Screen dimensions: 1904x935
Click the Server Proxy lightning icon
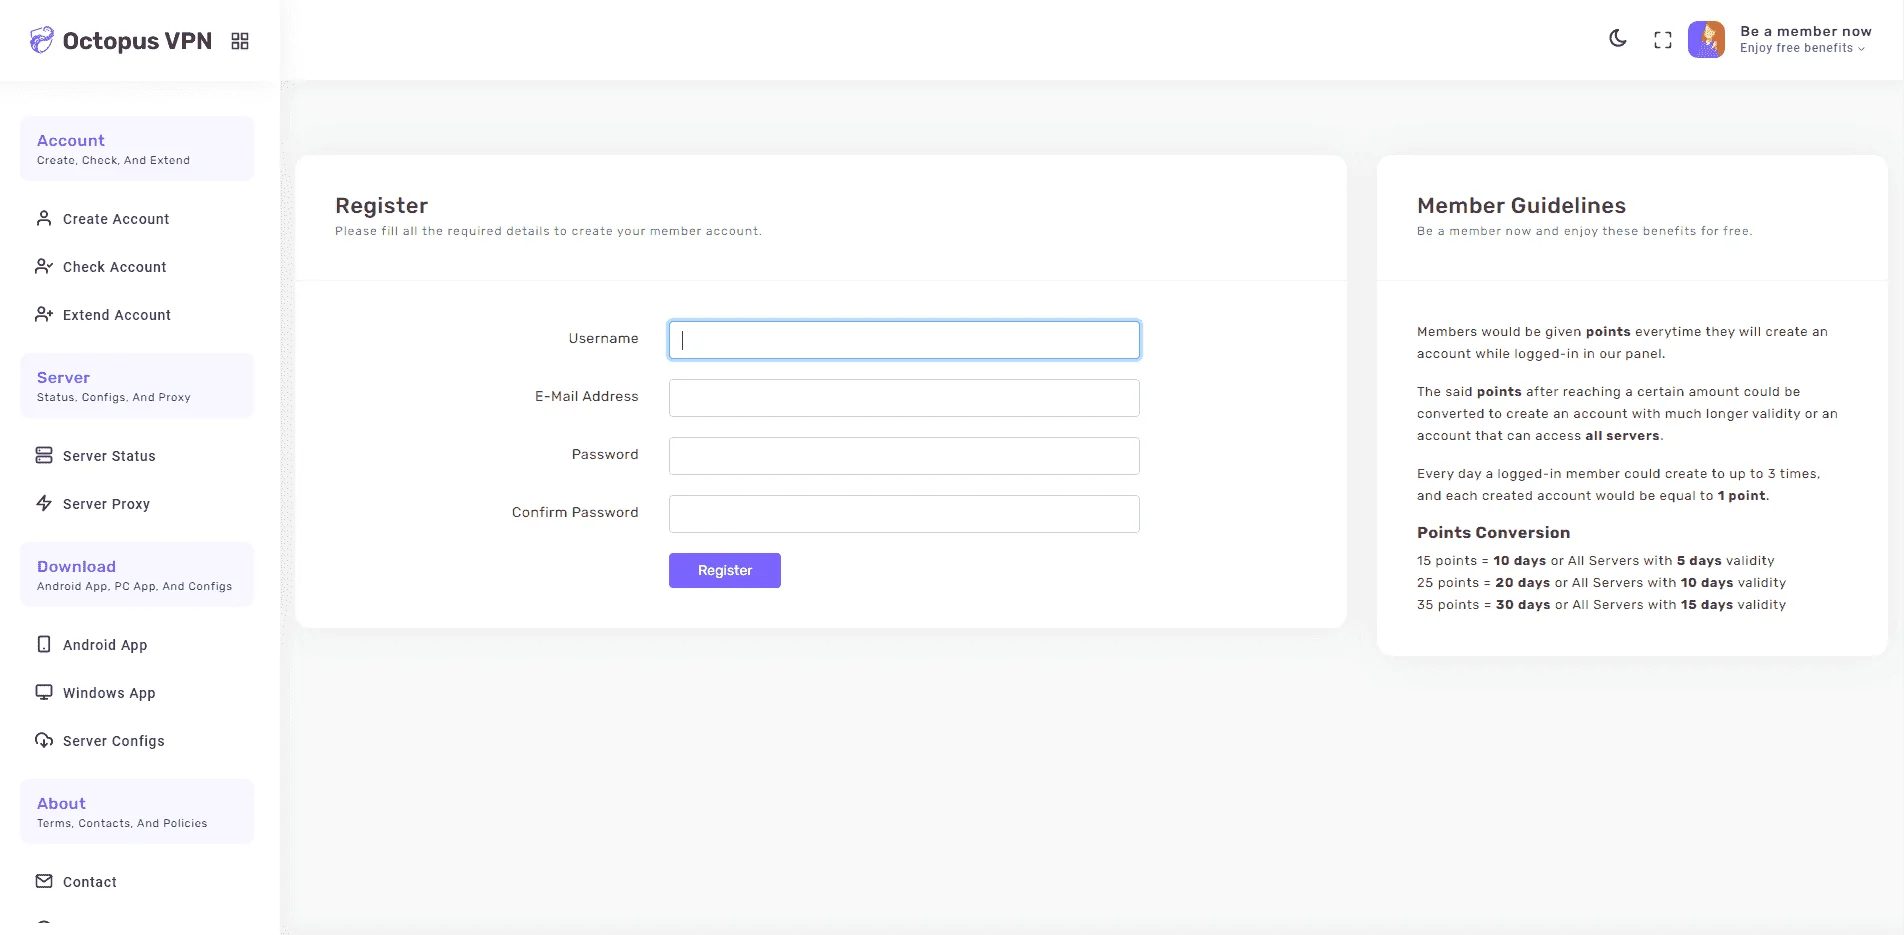coord(44,503)
